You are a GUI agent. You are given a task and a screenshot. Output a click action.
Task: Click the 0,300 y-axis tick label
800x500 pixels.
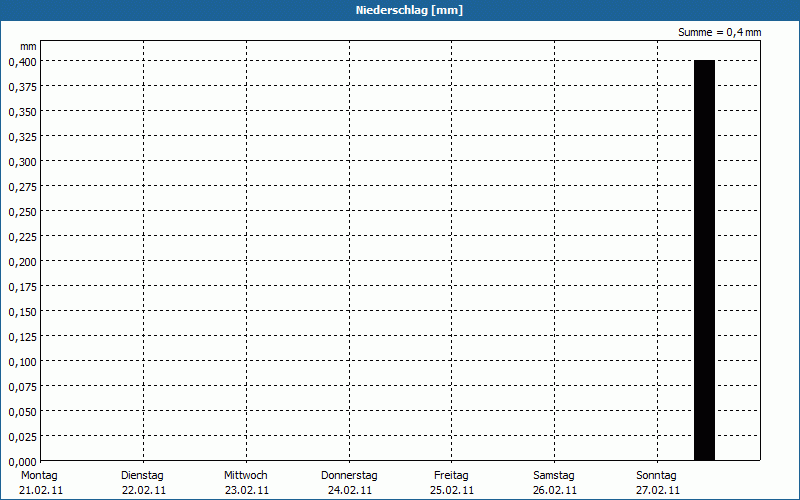pyautogui.click(x=23, y=161)
